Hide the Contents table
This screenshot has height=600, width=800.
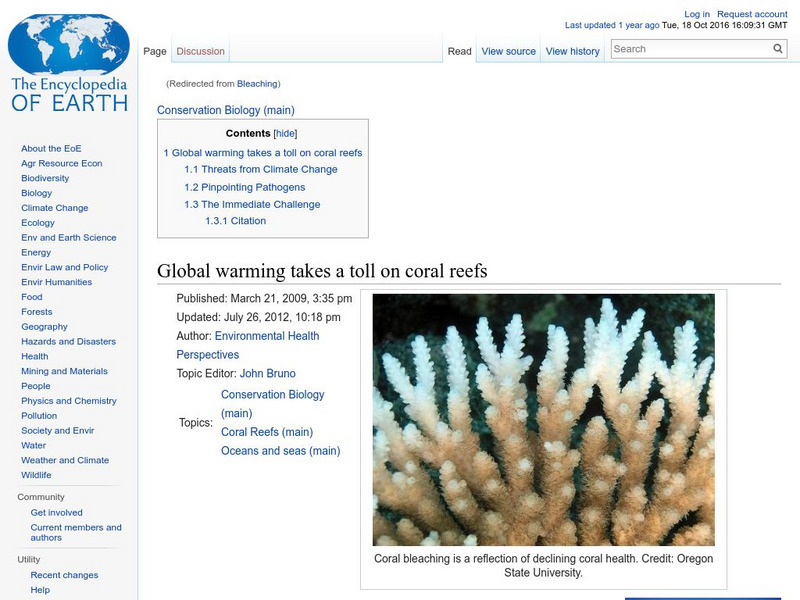[x=285, y=133]
